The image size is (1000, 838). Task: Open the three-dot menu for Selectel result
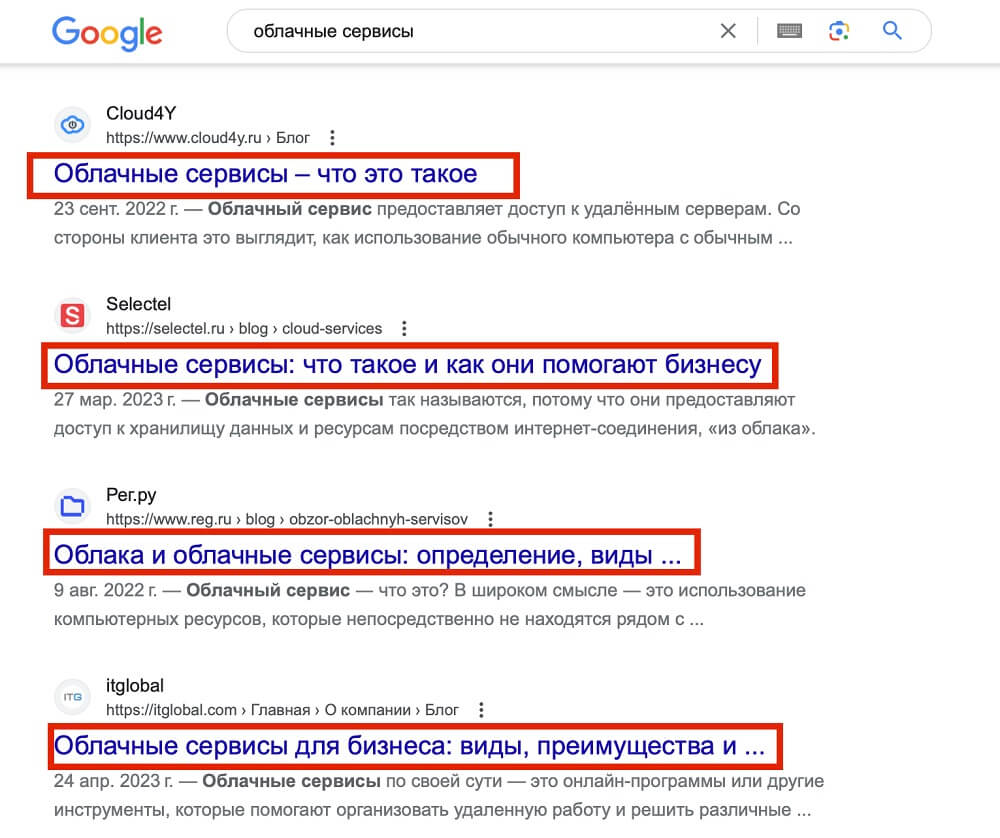point(404,329)
